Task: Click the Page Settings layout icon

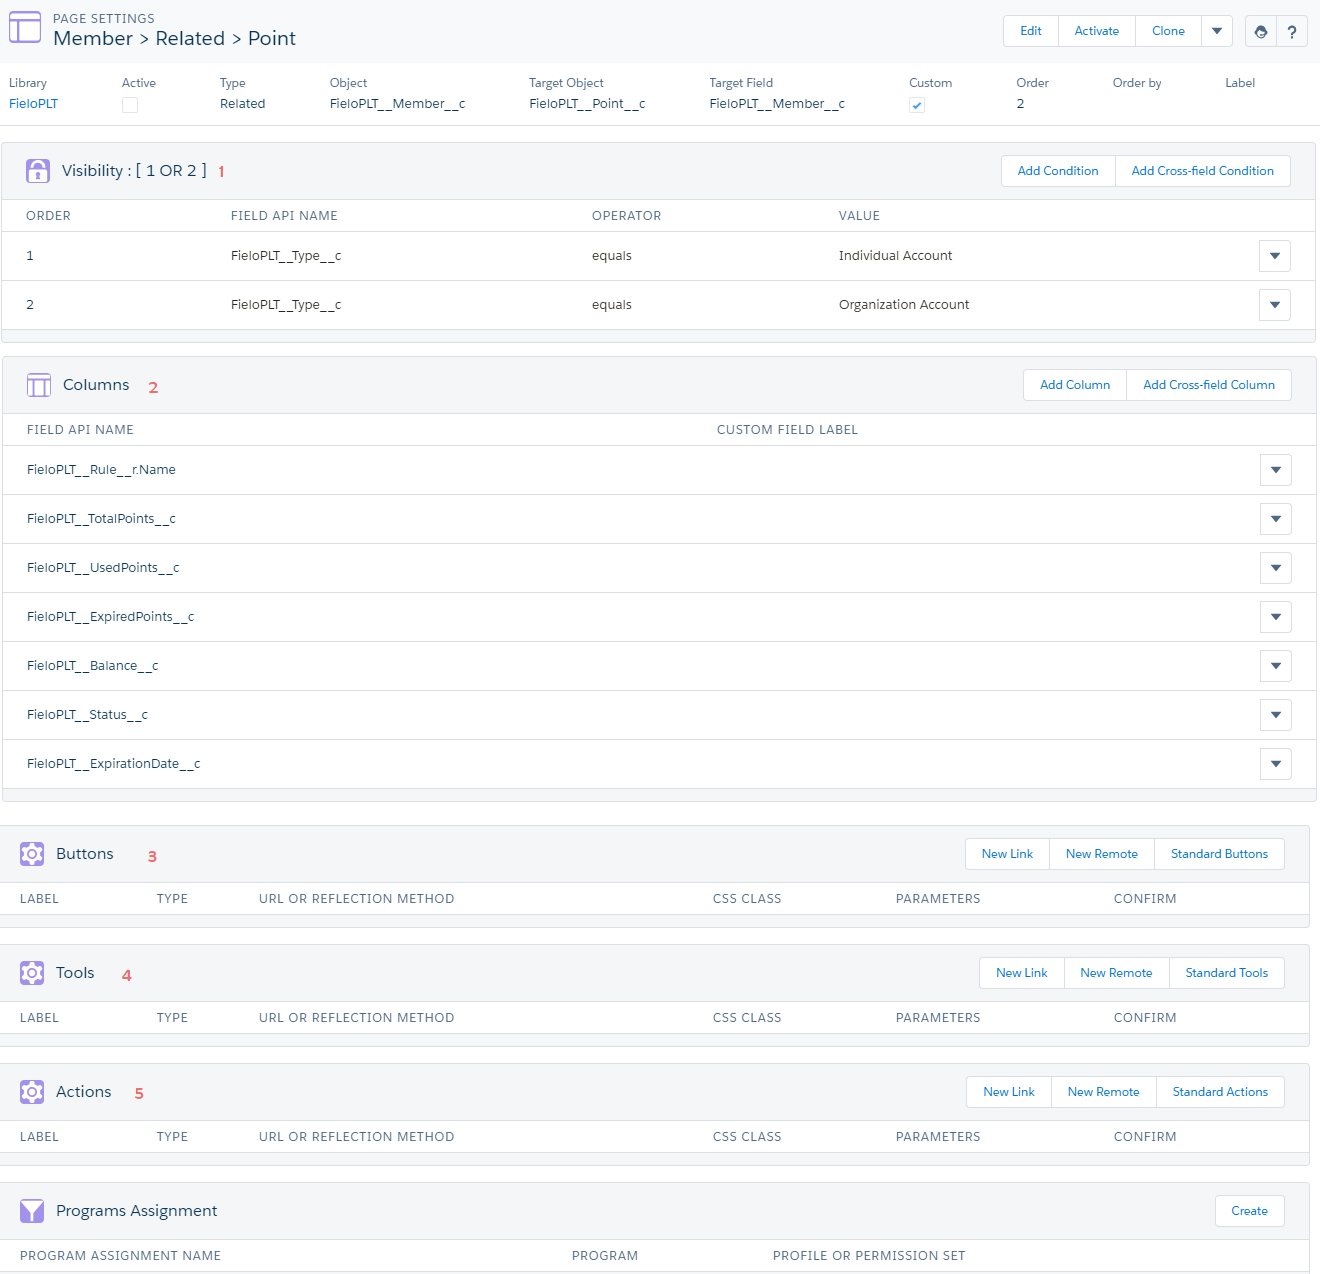Action: [25, 28]
